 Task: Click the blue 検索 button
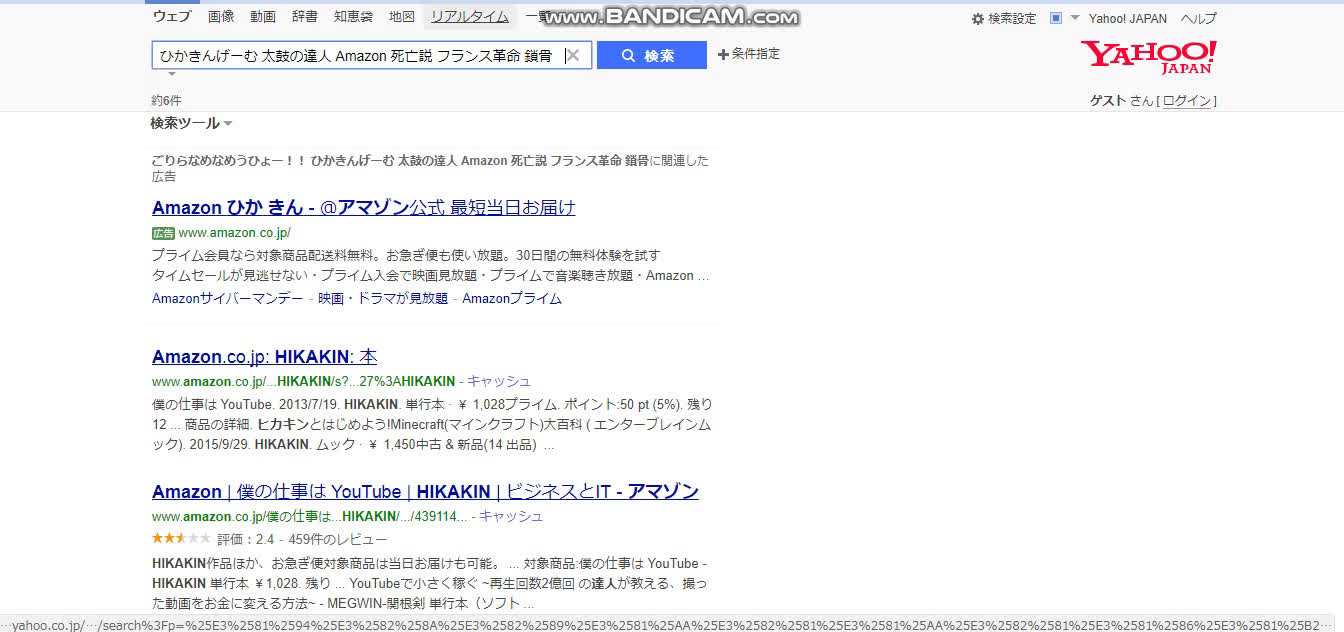(652, 56)
